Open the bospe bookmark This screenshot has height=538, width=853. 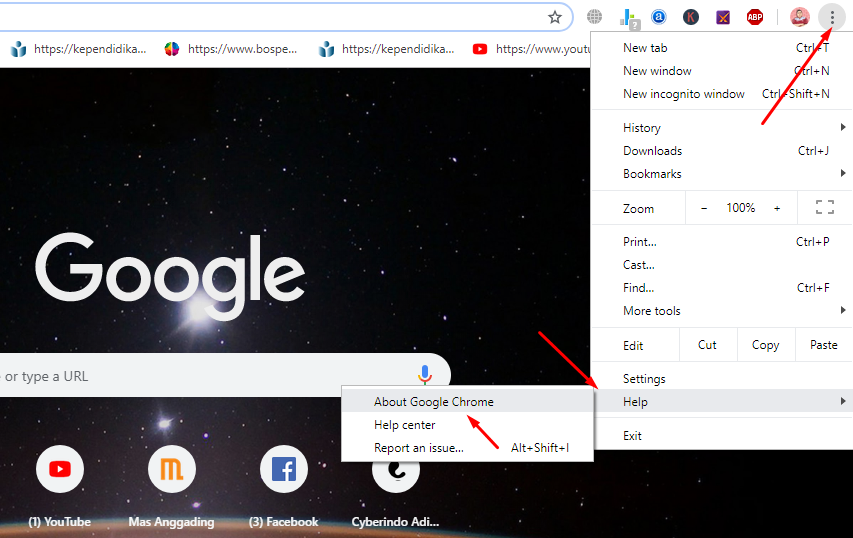click(231, 49)
